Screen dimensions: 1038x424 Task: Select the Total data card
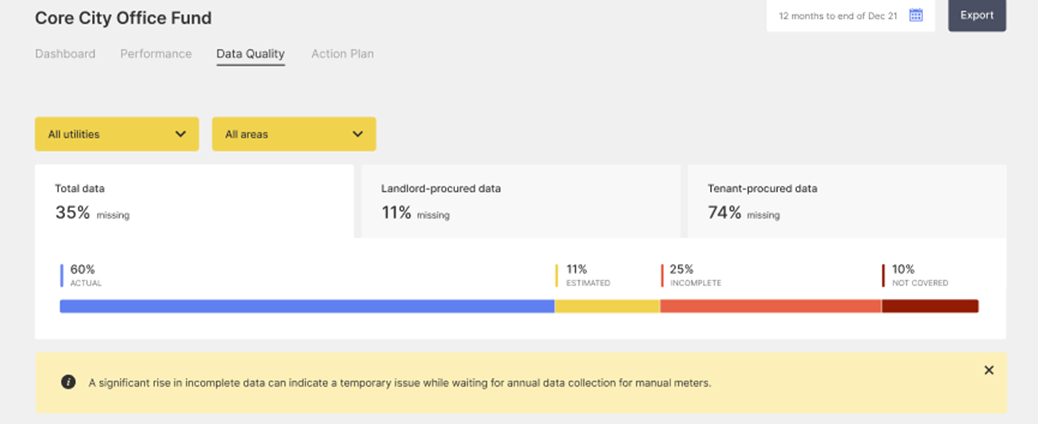click(194, 201)
